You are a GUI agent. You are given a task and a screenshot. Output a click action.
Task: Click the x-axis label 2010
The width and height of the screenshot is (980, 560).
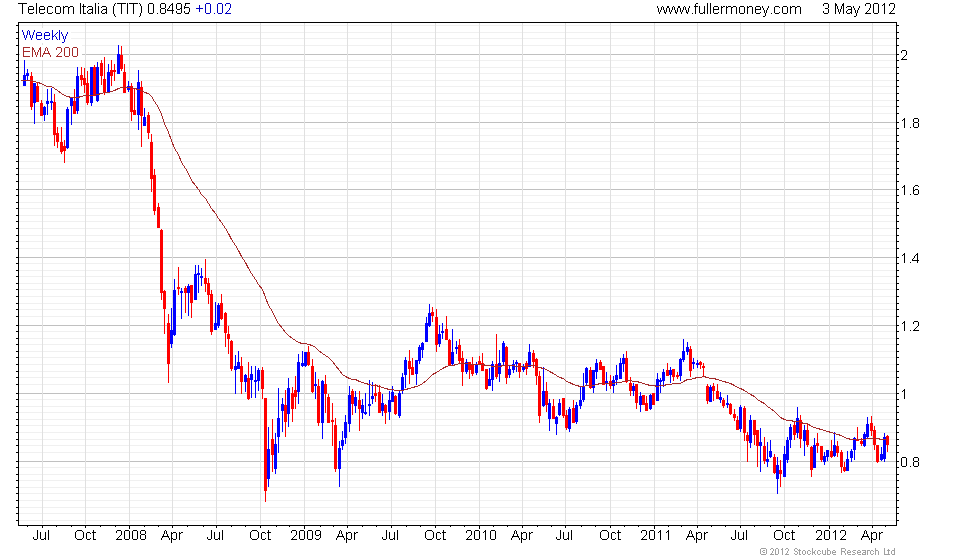pos(481,536)
